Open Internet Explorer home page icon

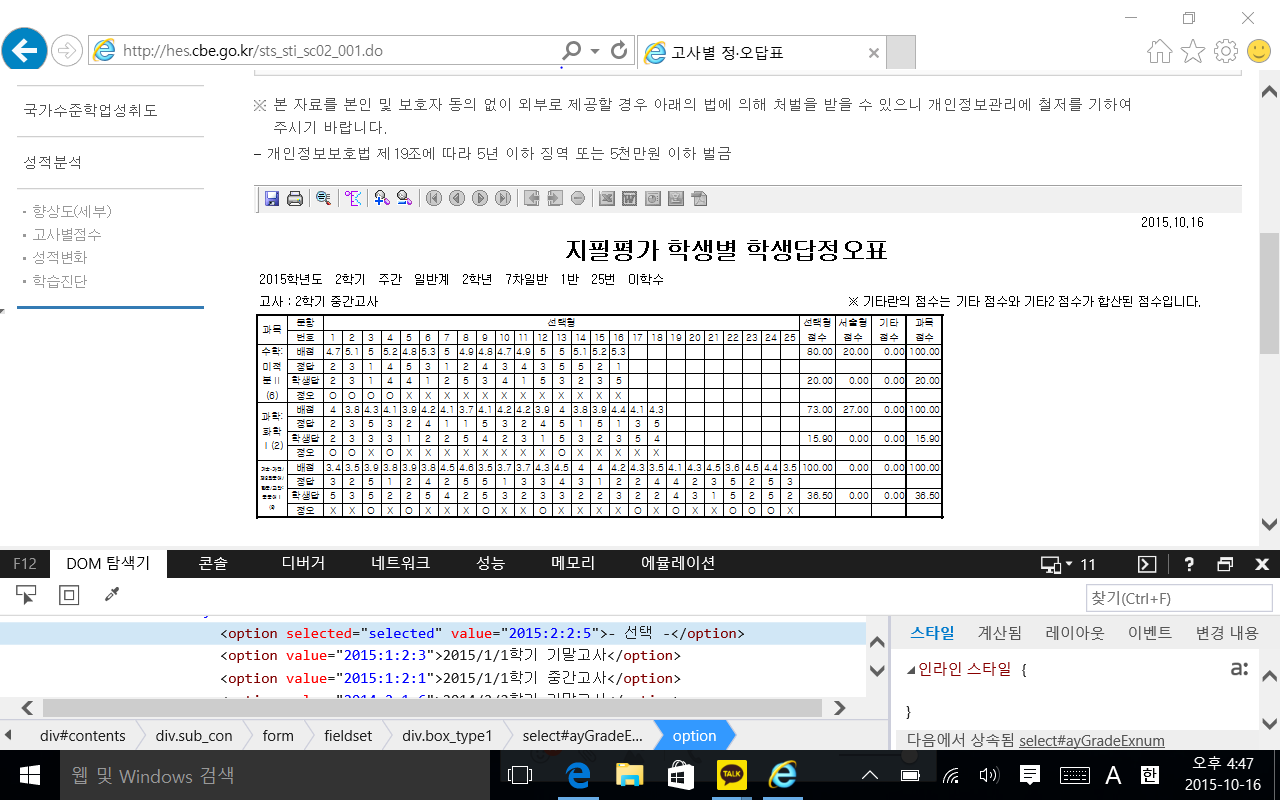pos(1159,51)
